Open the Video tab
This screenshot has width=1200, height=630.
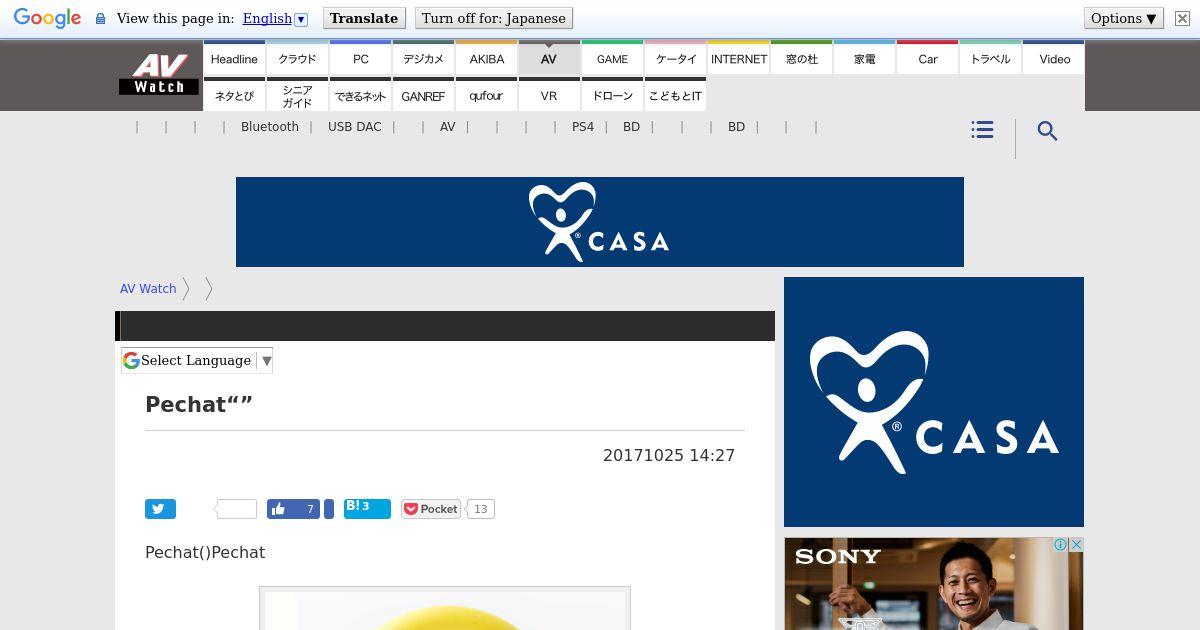[1054, 58]
